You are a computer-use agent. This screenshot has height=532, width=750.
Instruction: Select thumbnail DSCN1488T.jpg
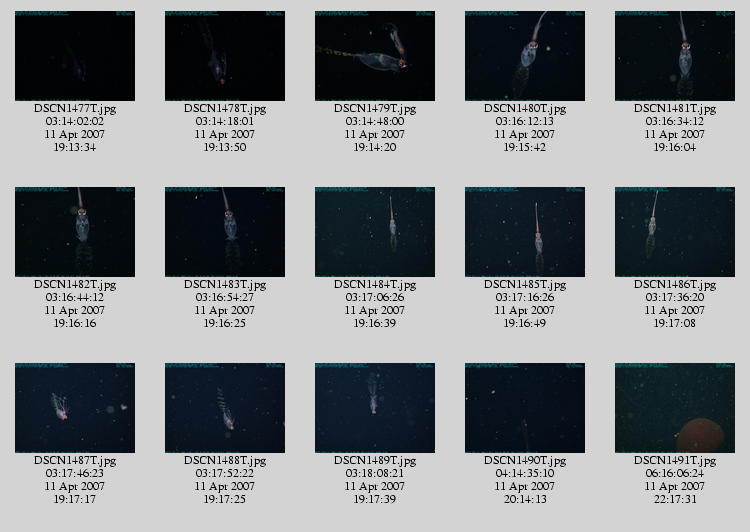point(225,408)
